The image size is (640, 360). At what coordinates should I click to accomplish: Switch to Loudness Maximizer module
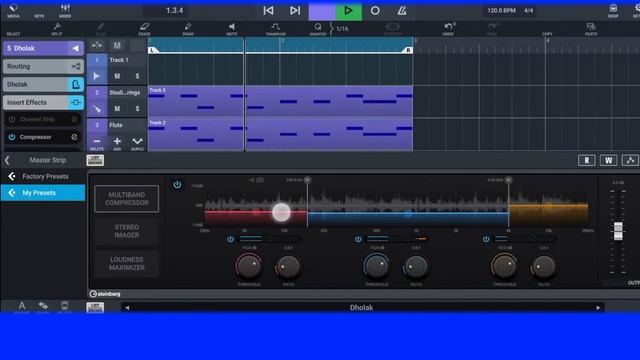coord(127,263)
